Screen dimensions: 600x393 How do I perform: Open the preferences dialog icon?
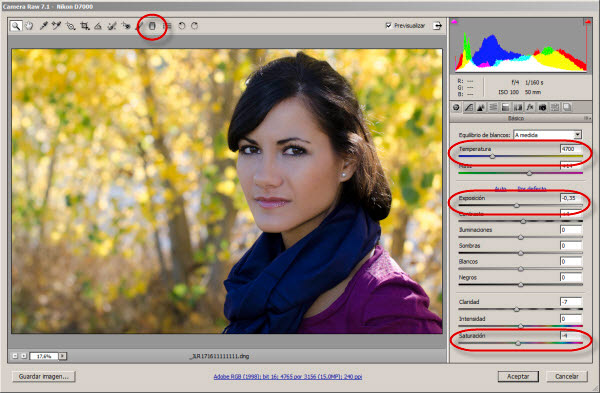point(167,26)
